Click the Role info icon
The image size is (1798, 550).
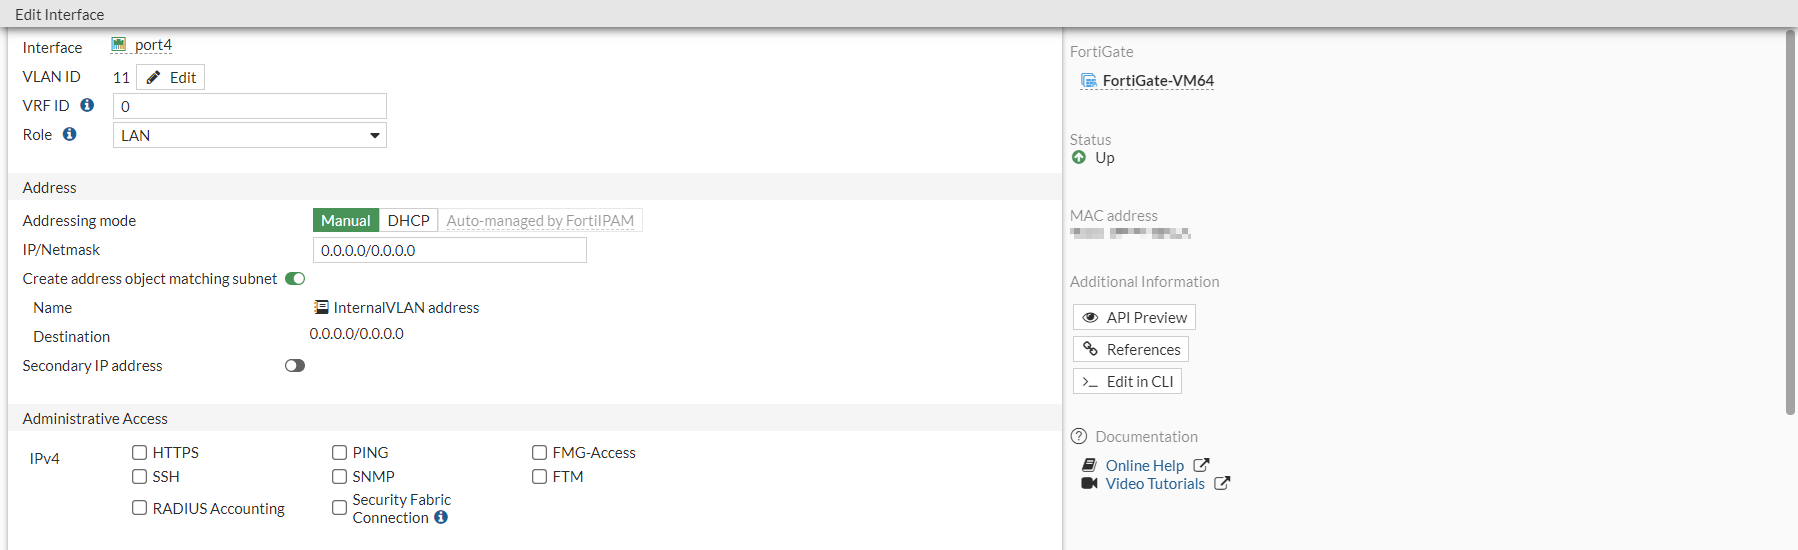(x=69, y=134)
